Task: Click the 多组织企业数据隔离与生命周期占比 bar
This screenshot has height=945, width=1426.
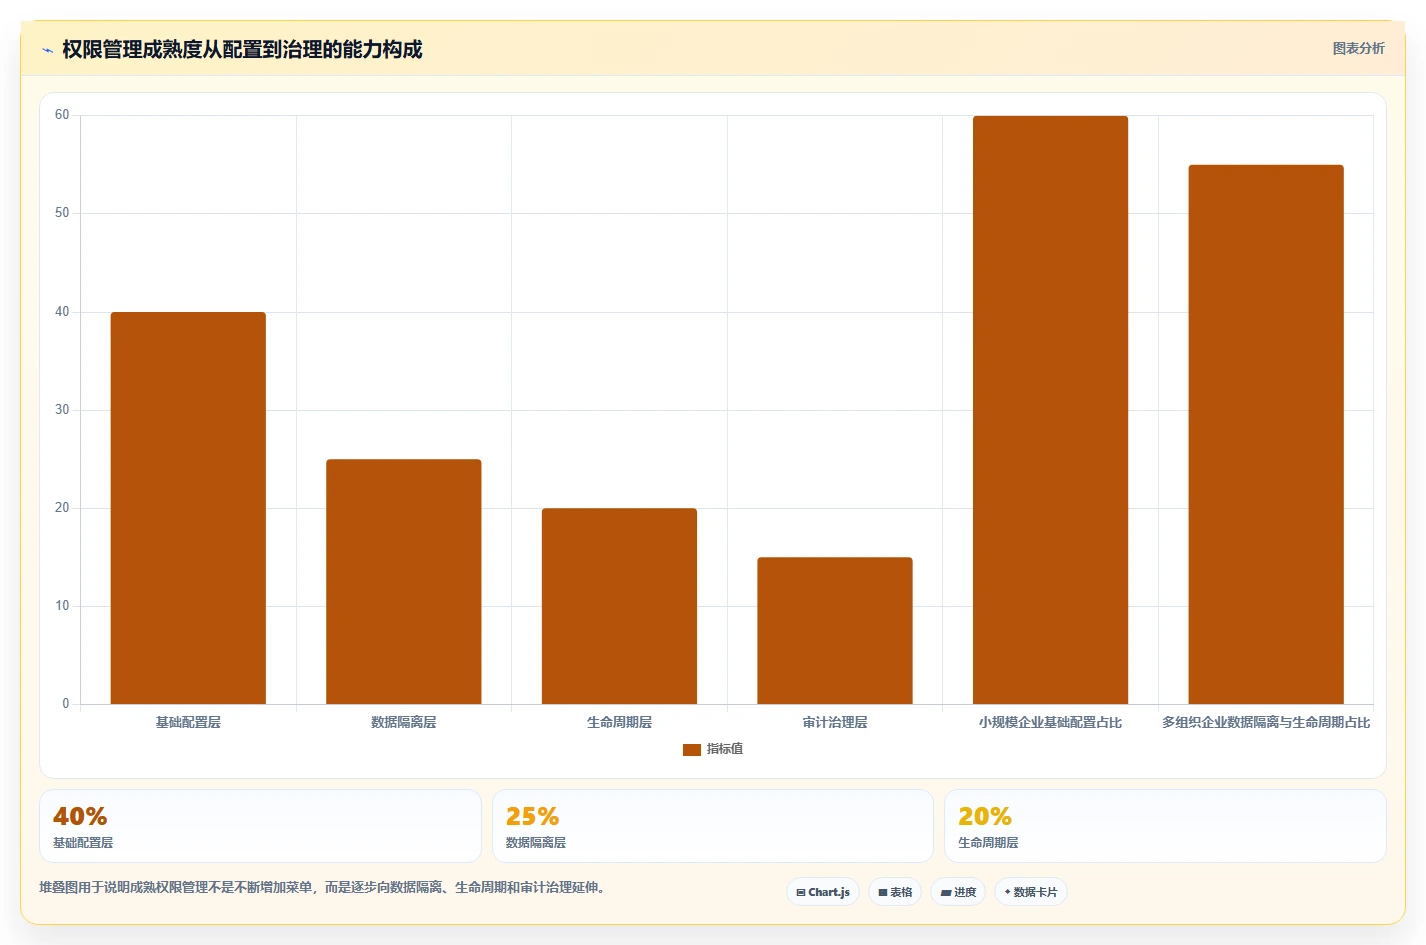Action: point(1266,434)
